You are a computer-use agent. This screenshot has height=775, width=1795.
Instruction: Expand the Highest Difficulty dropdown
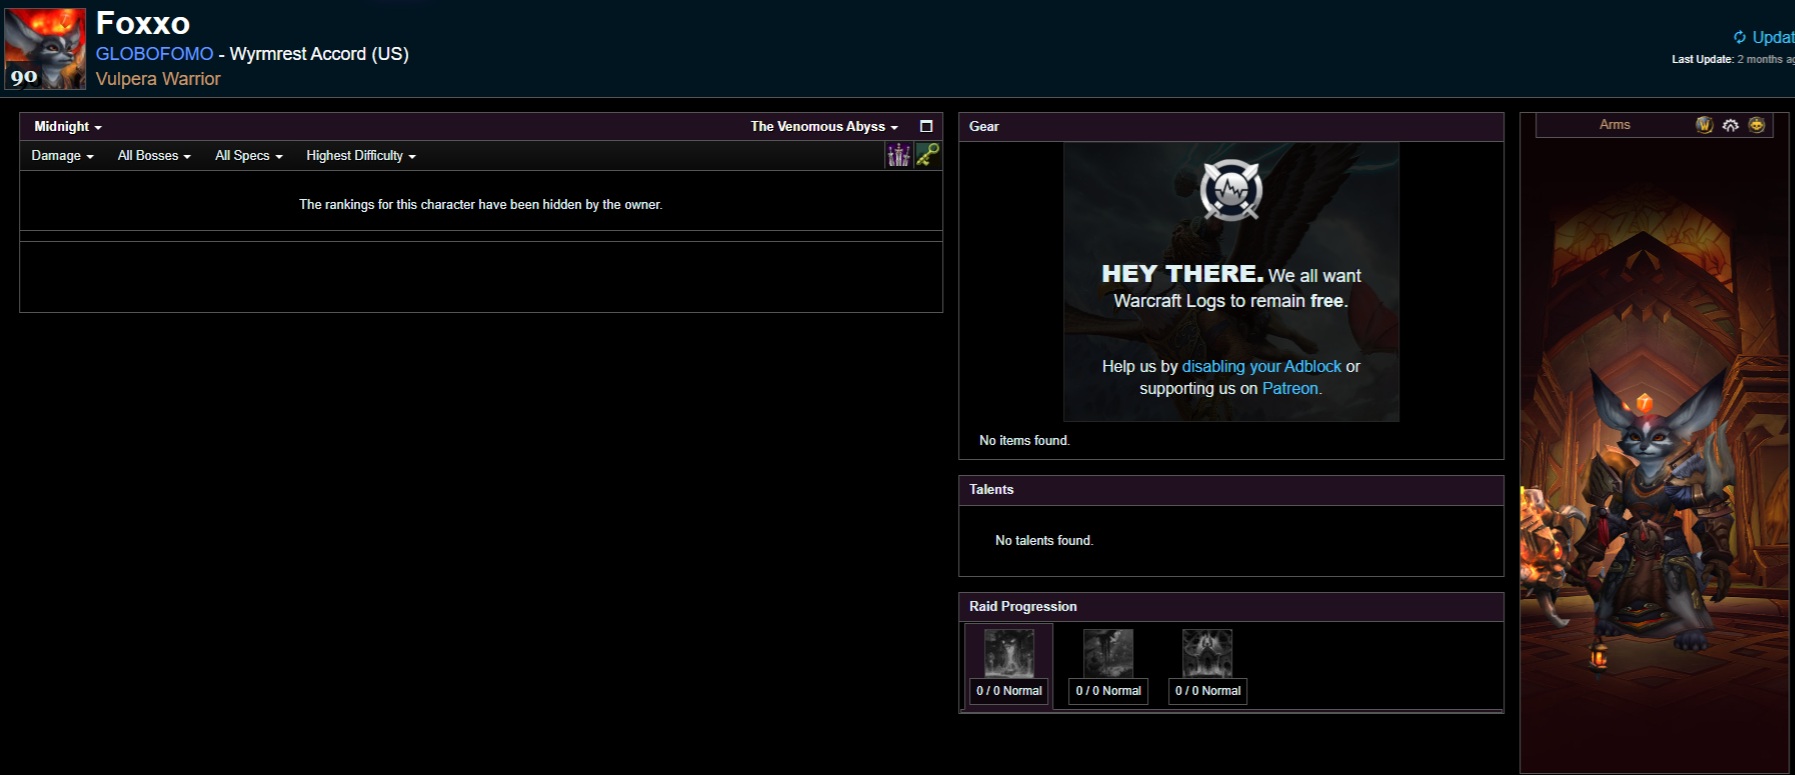(361, 156)
